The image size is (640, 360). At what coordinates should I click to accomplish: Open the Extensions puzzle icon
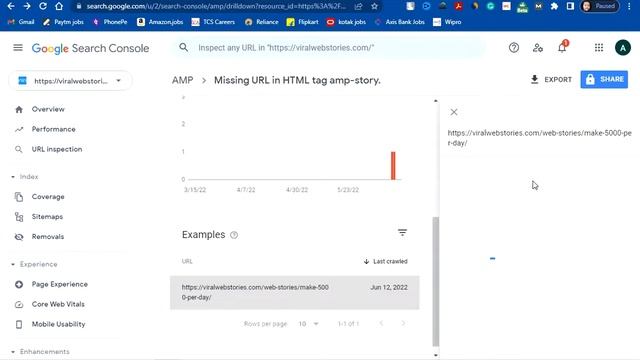click(x=554, y=6)
